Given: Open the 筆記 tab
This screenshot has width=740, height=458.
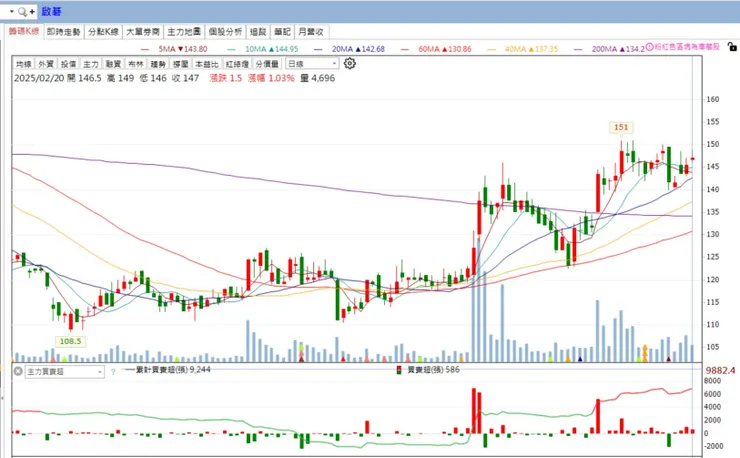Looking at the screenshot, I should pyautogui.click(x=282, y=32).
